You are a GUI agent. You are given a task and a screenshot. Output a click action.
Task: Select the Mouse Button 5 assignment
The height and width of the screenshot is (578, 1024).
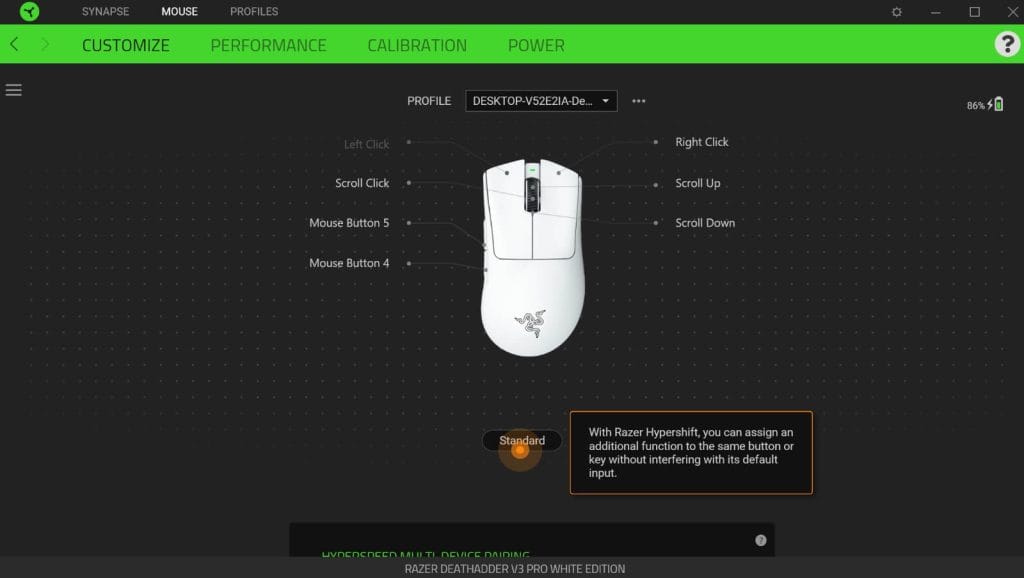pos(349,223)
